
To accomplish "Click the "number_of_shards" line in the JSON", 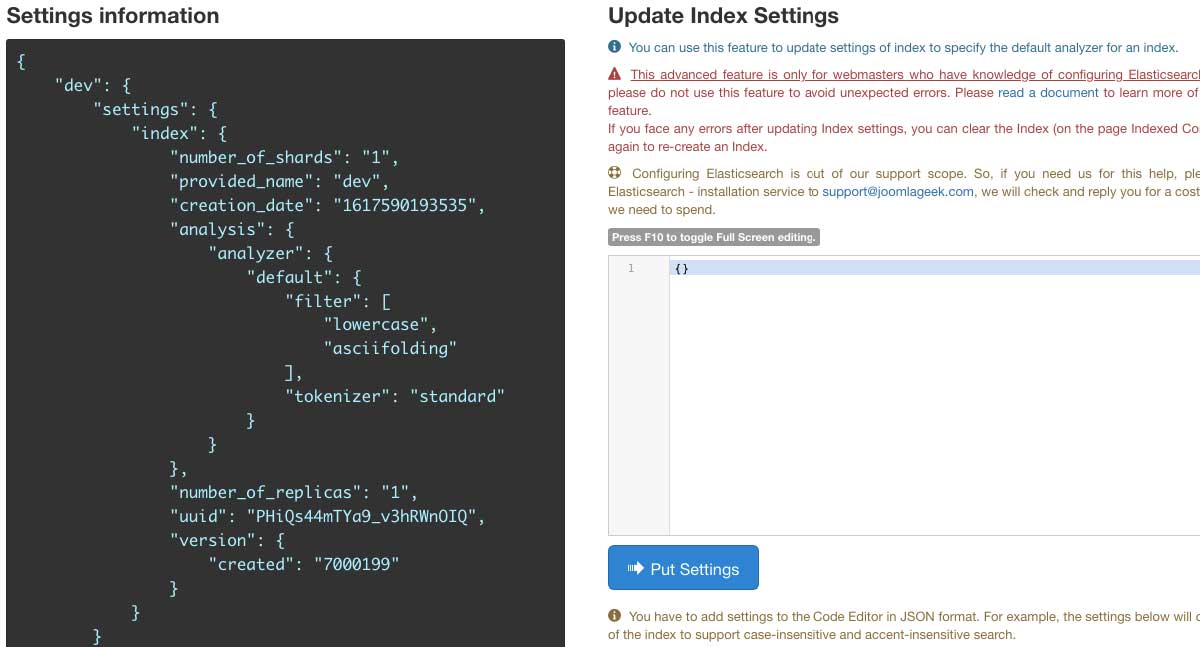I will pos(284,157).
